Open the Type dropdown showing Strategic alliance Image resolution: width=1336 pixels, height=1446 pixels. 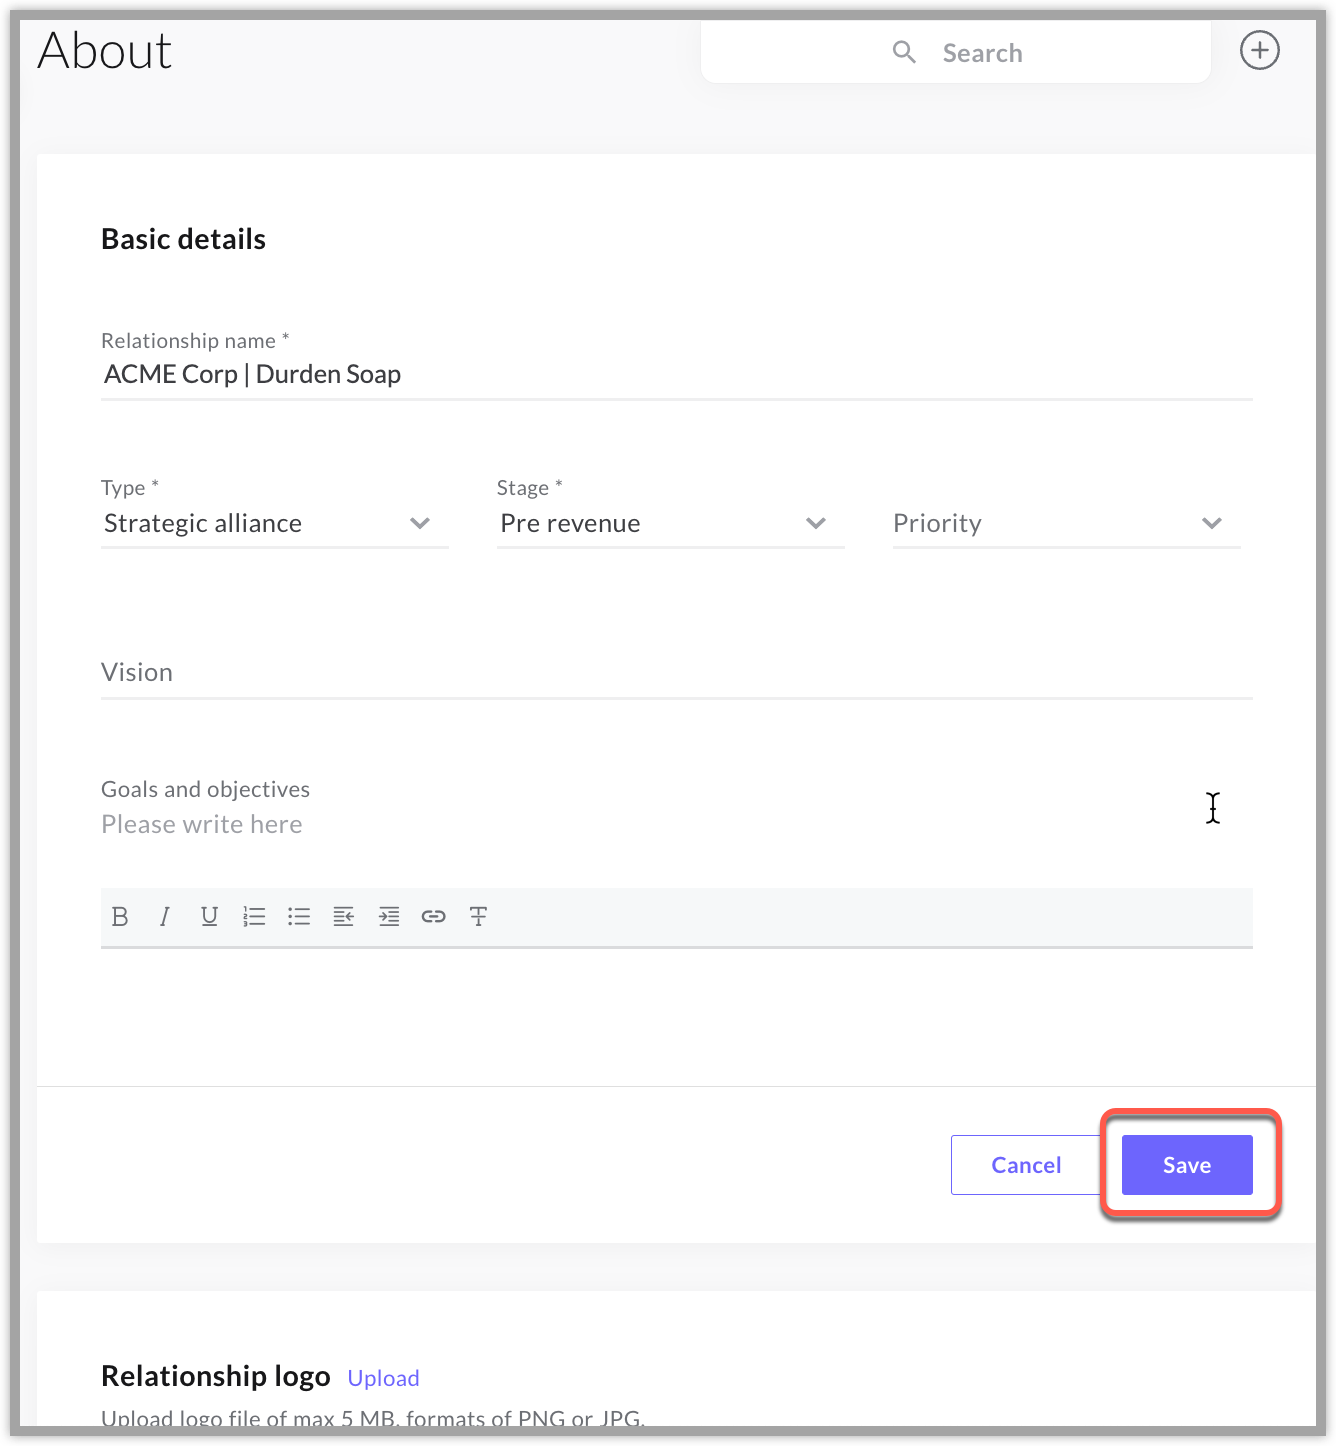pyautogui.click(x=274, y=523)
